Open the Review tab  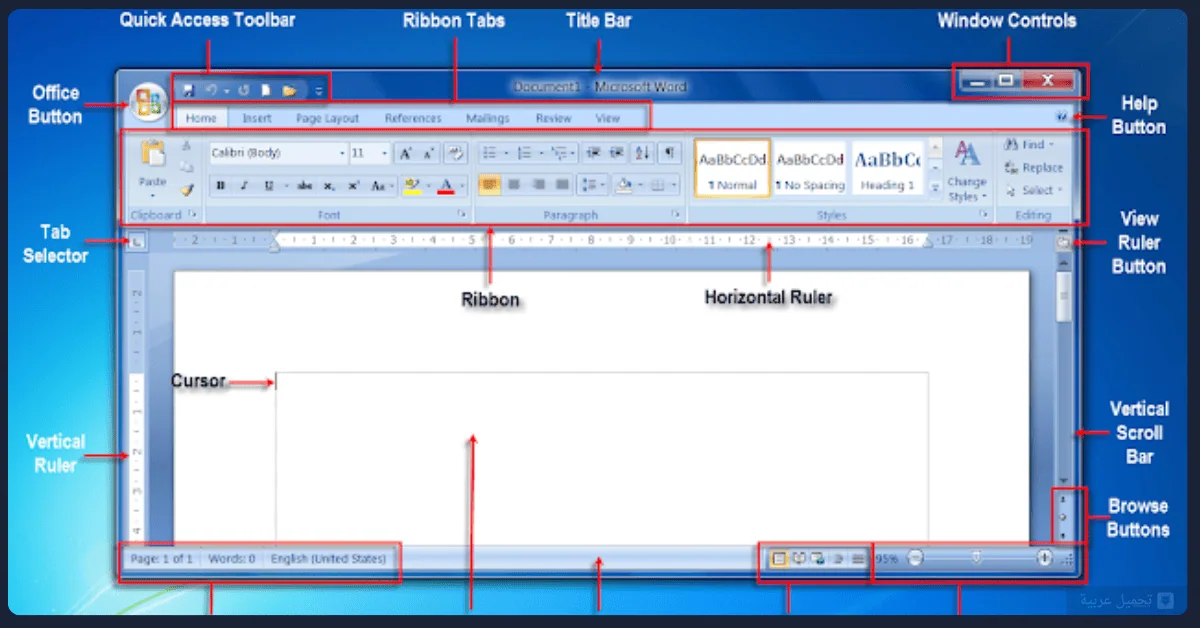(x=553, y=118)
